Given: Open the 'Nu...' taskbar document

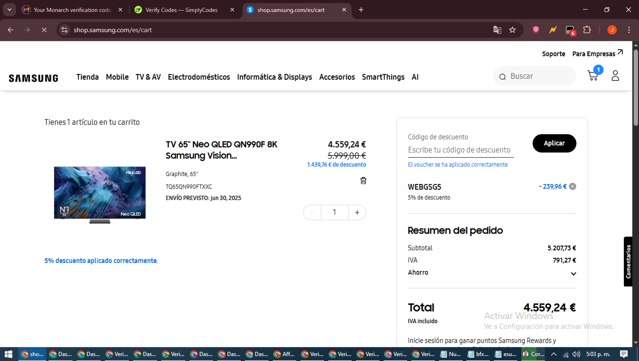Looking at the screenshot, I should pos(450,354).
